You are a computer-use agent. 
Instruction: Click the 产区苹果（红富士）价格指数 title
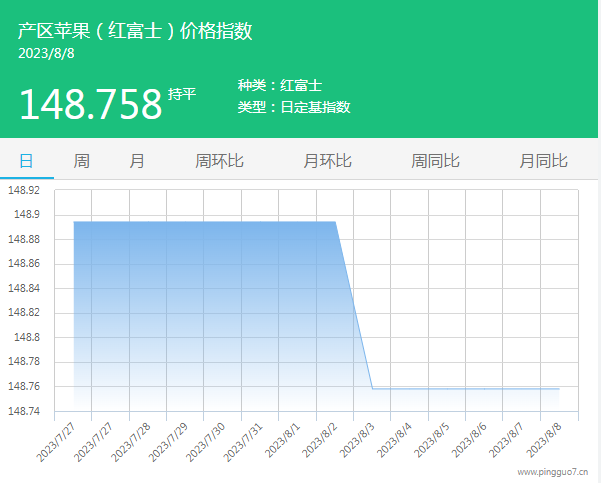135,30
